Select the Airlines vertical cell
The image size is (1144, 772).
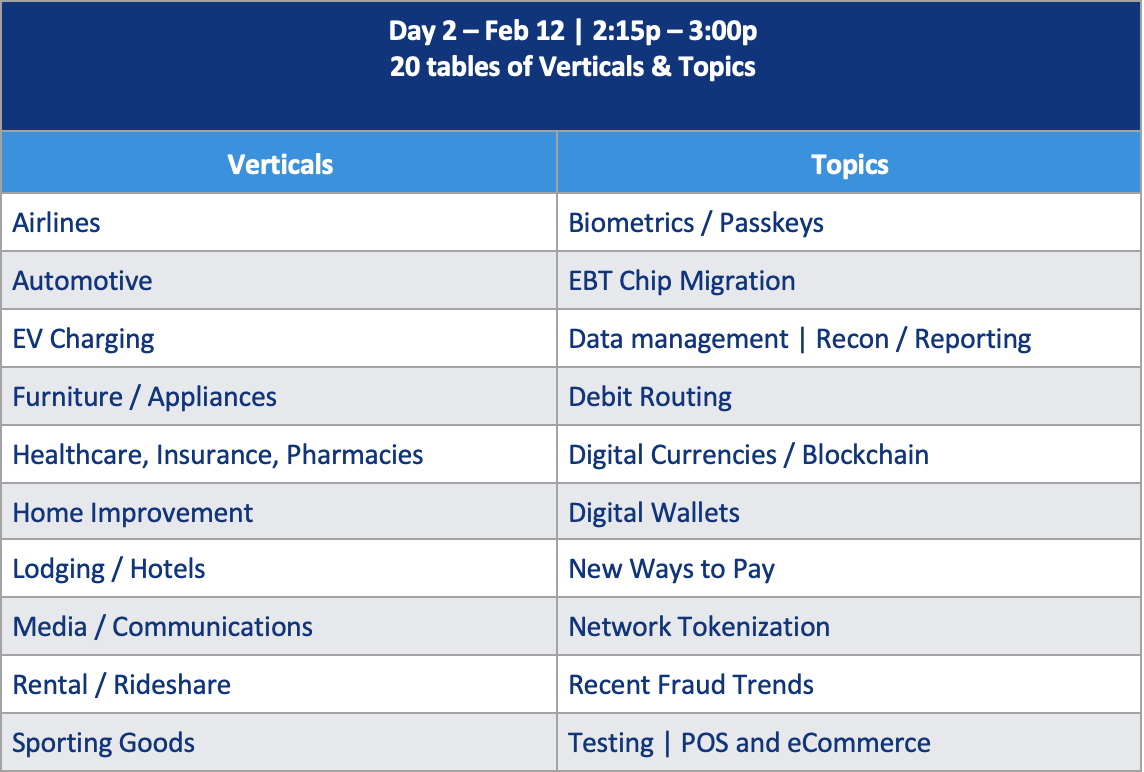coord(279,223)
